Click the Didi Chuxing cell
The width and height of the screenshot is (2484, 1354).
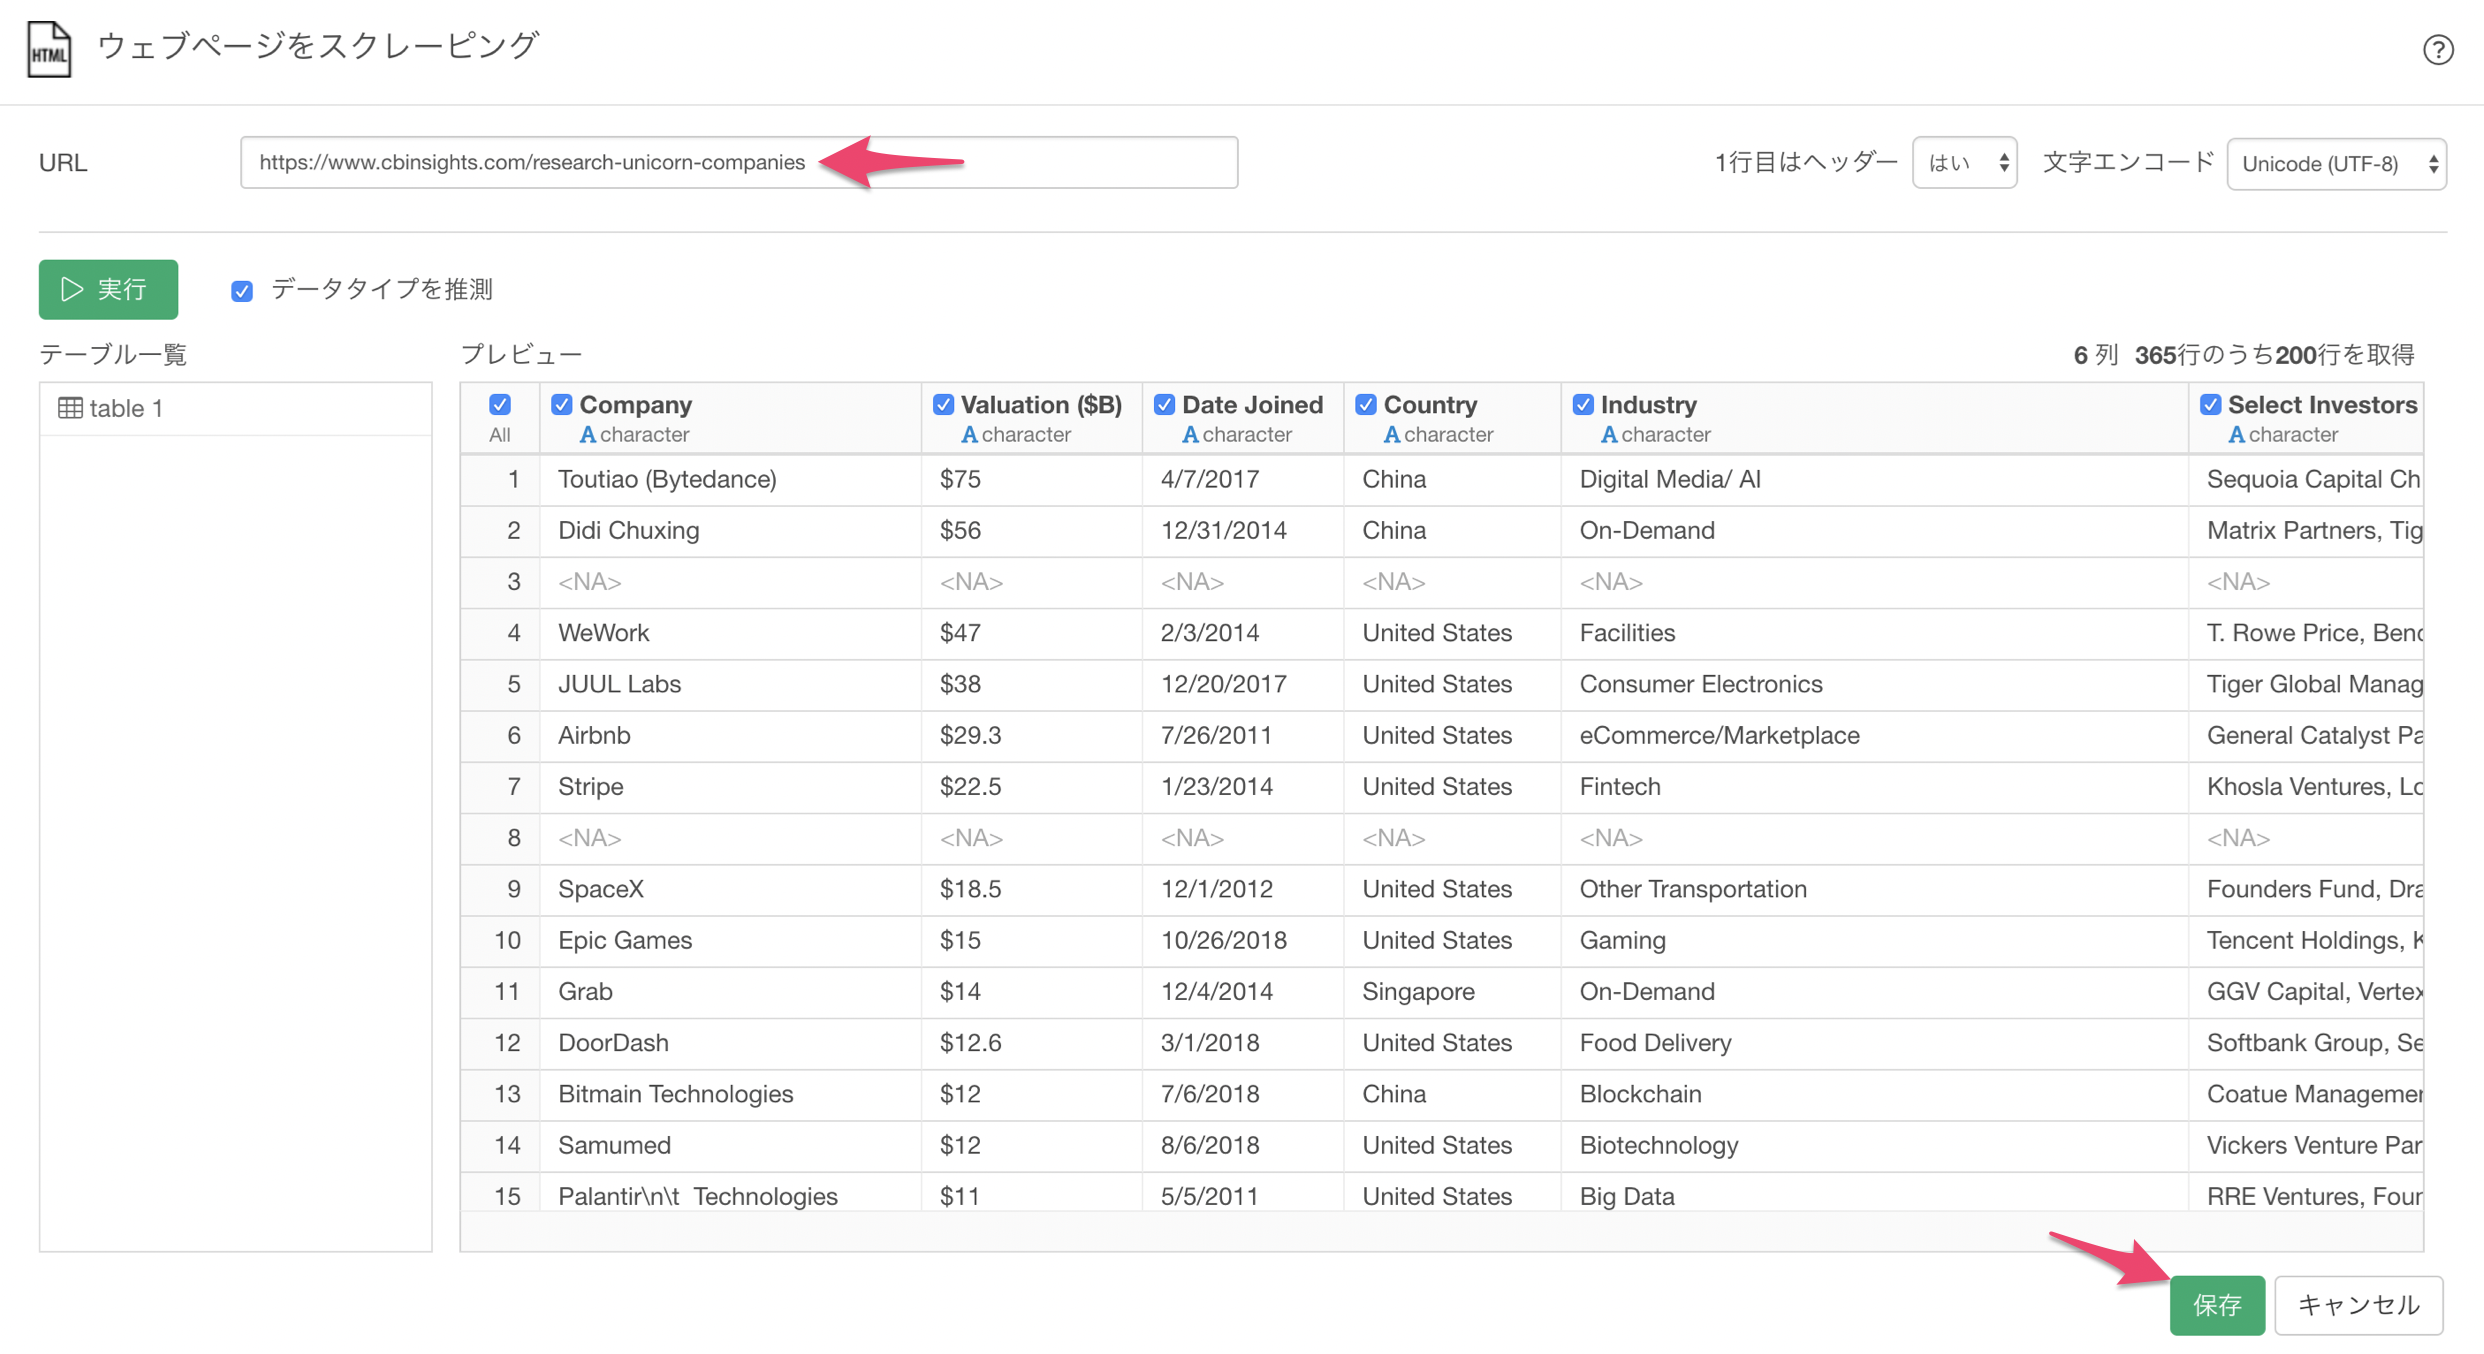(731, 531)
